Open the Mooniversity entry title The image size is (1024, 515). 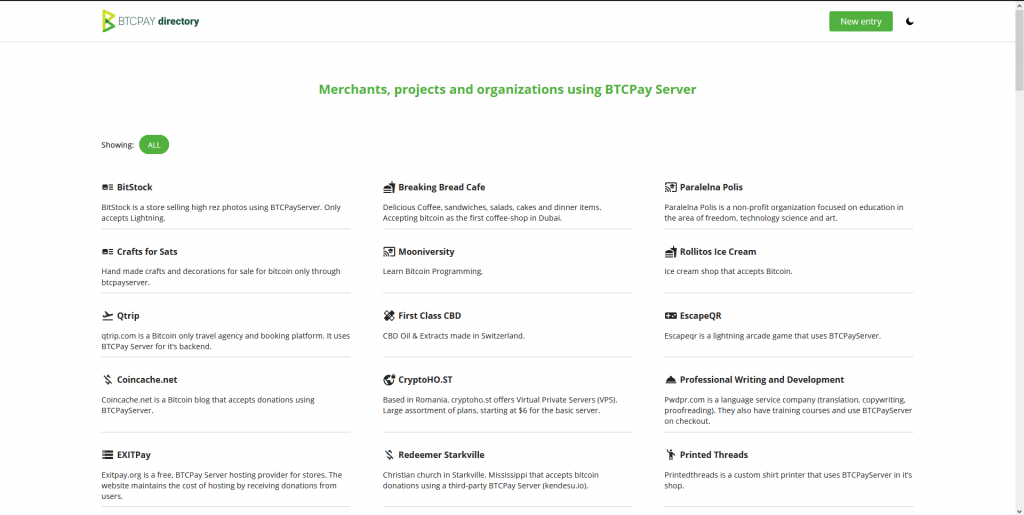click(x=426, y=252)
